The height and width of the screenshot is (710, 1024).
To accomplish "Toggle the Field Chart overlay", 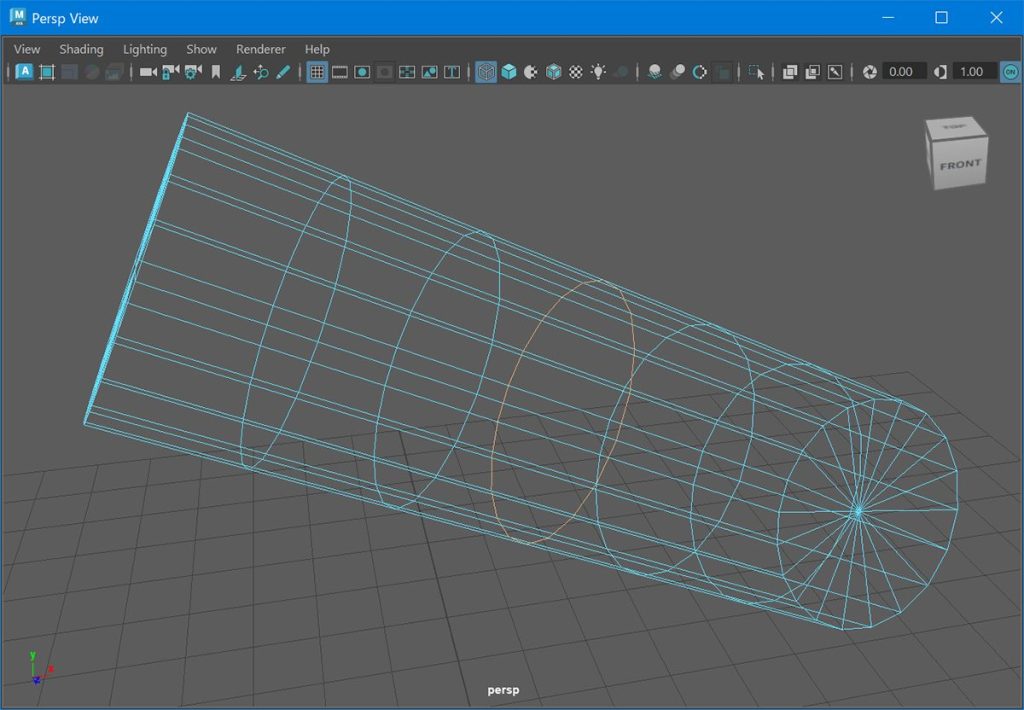I will pyautogui.click(x=407, y=72).
